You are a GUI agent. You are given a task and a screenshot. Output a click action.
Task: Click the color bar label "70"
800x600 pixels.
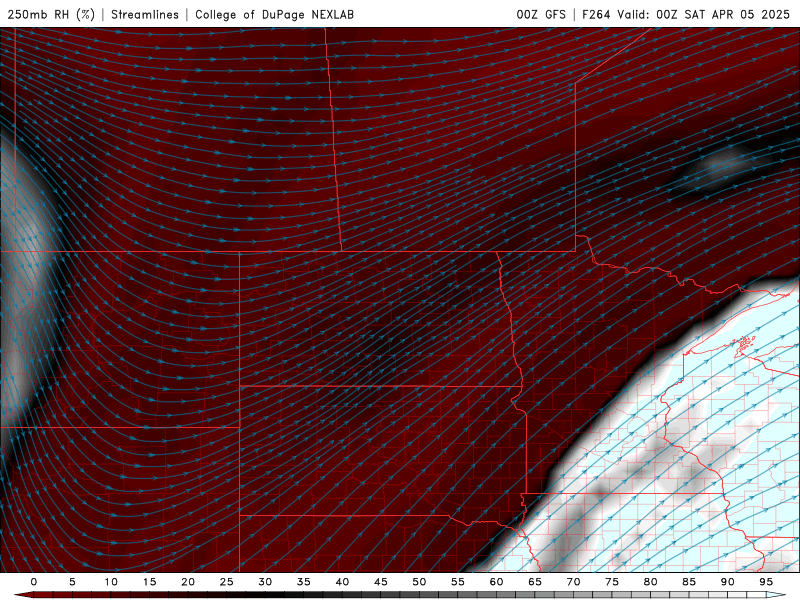573,582
